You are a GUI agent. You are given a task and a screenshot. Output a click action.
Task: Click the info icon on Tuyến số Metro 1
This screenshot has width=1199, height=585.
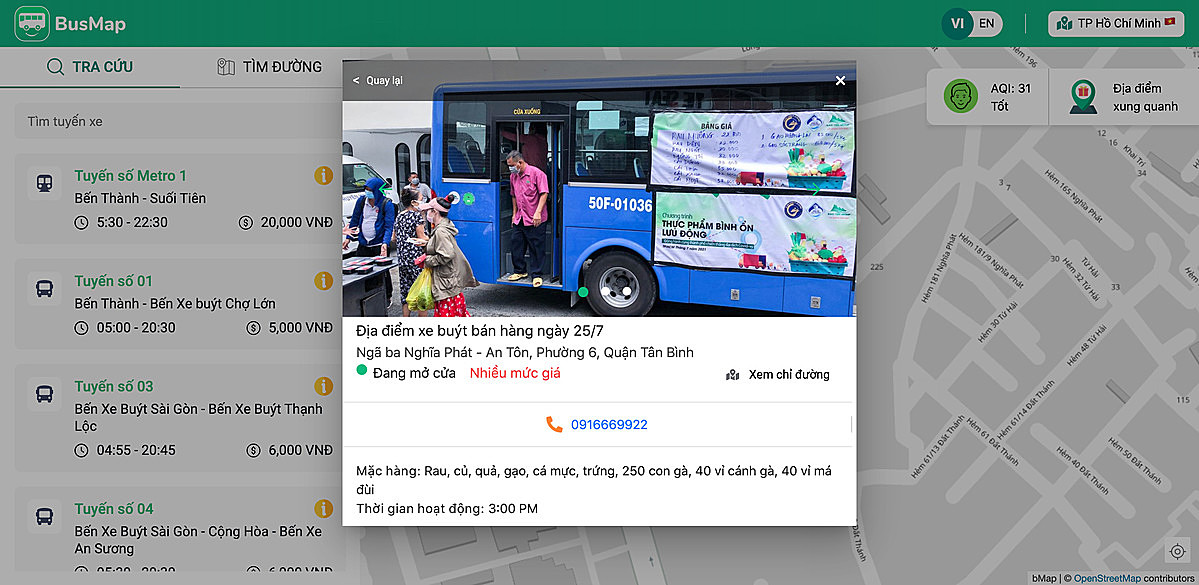point(323,174)
